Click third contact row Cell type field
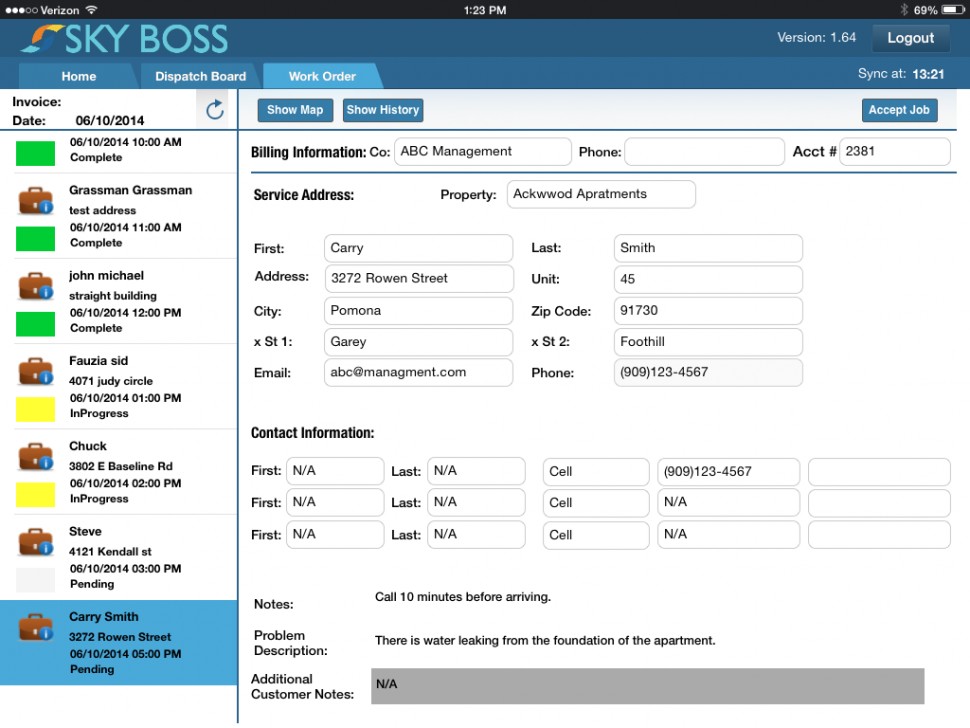 [596, 535]
